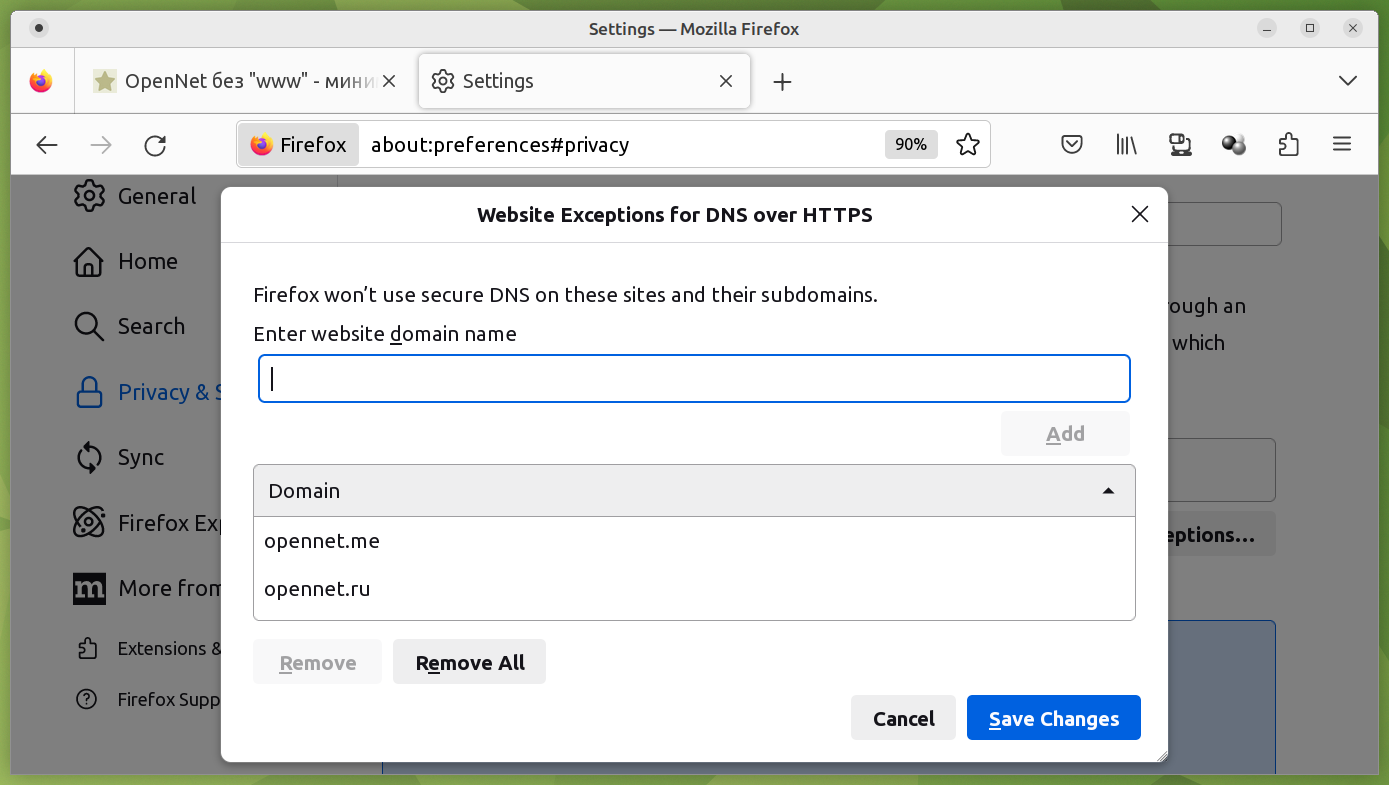The width and height of the screenshot is (1389, 785).
Task: Click the Home house icon in sidebar
Action: (89, 261)
